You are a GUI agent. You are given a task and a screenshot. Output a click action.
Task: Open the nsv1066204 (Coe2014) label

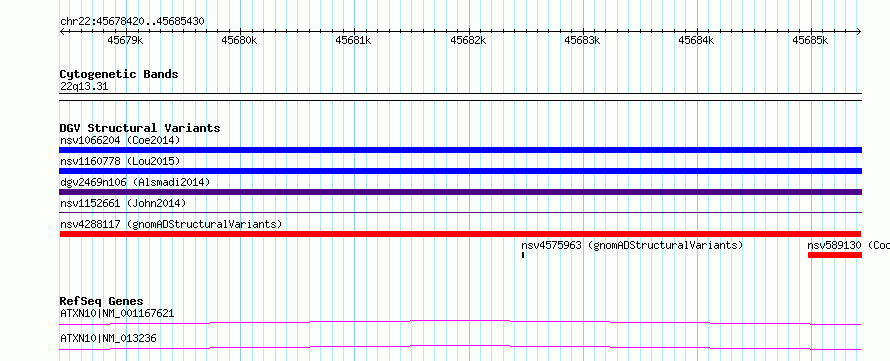tap(120, 140)
